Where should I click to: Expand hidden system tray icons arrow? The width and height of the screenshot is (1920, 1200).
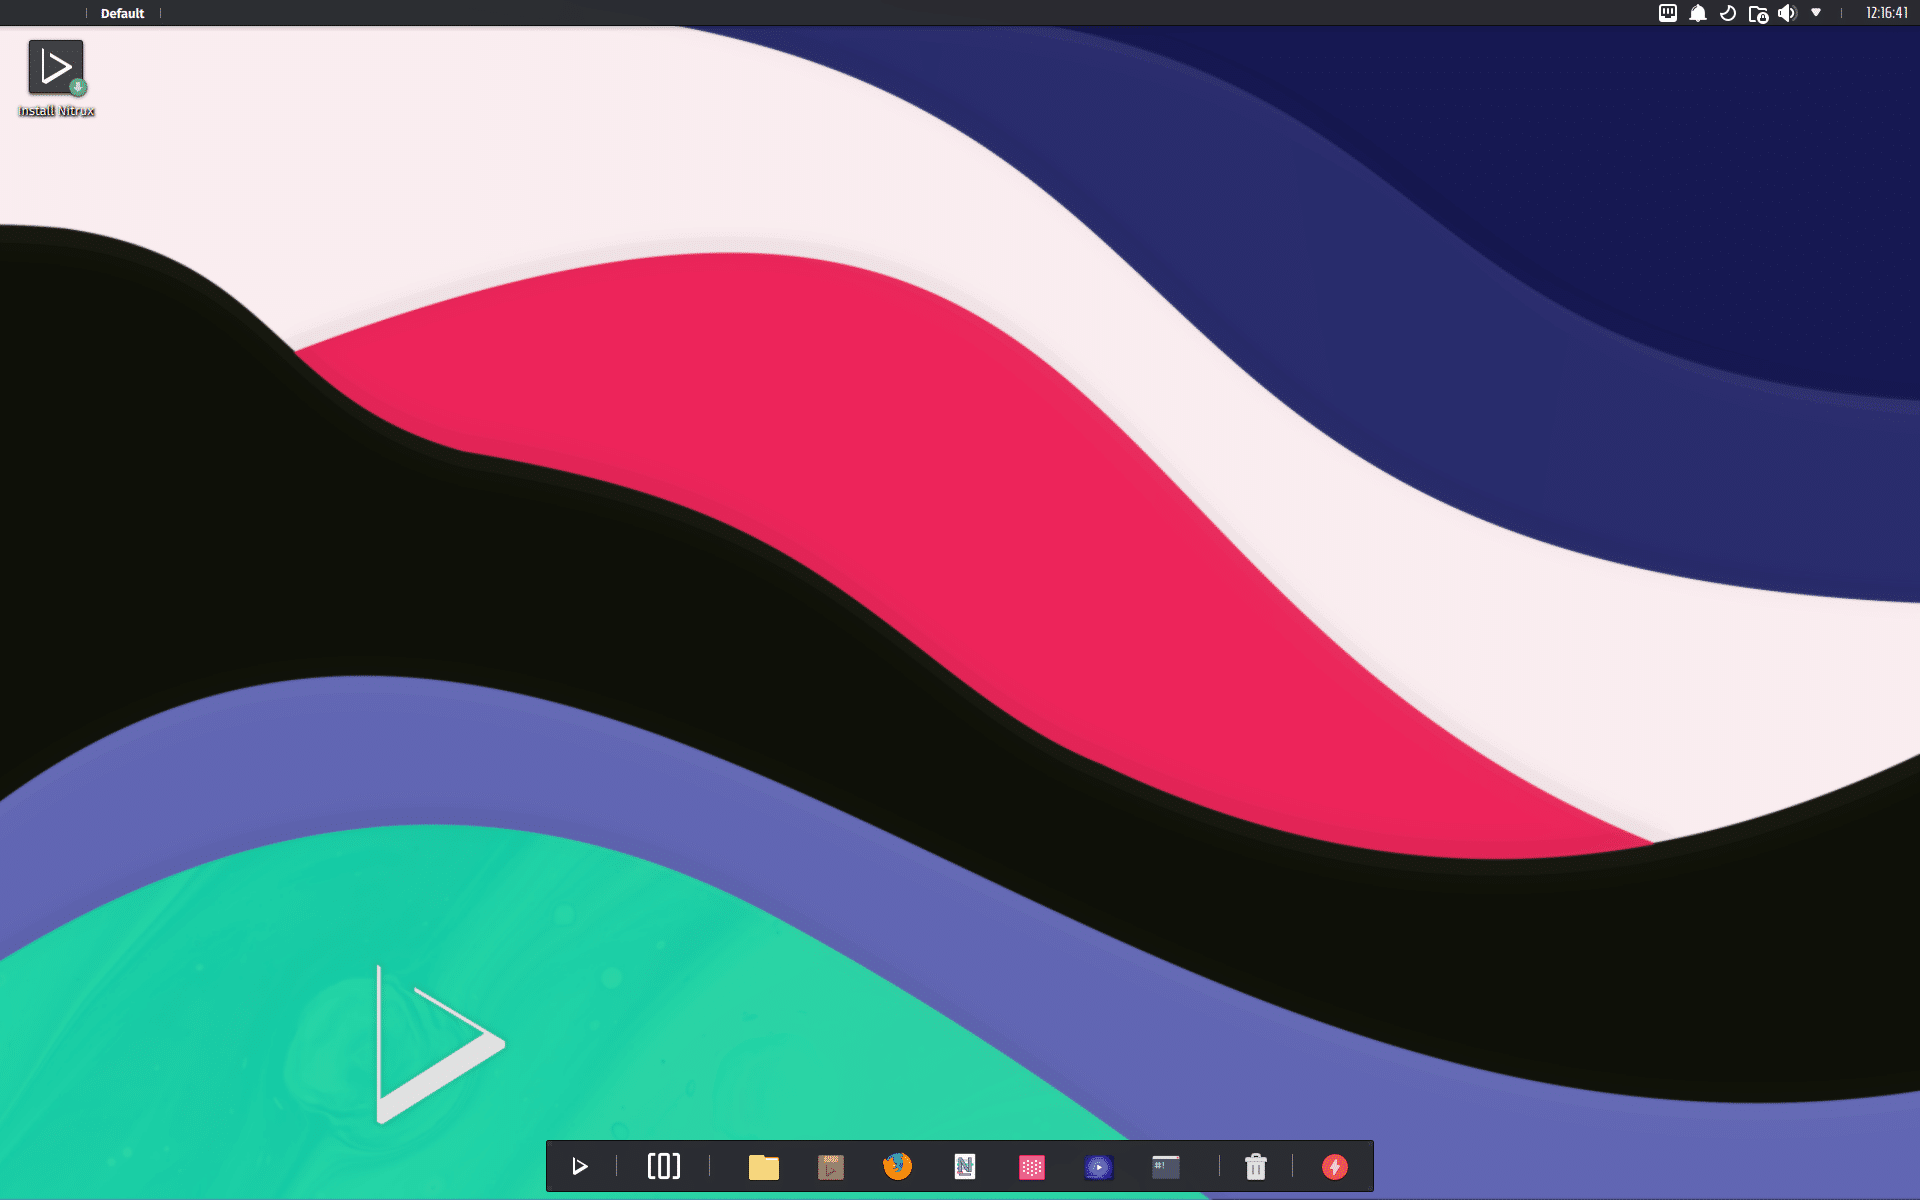(1816, 13)
